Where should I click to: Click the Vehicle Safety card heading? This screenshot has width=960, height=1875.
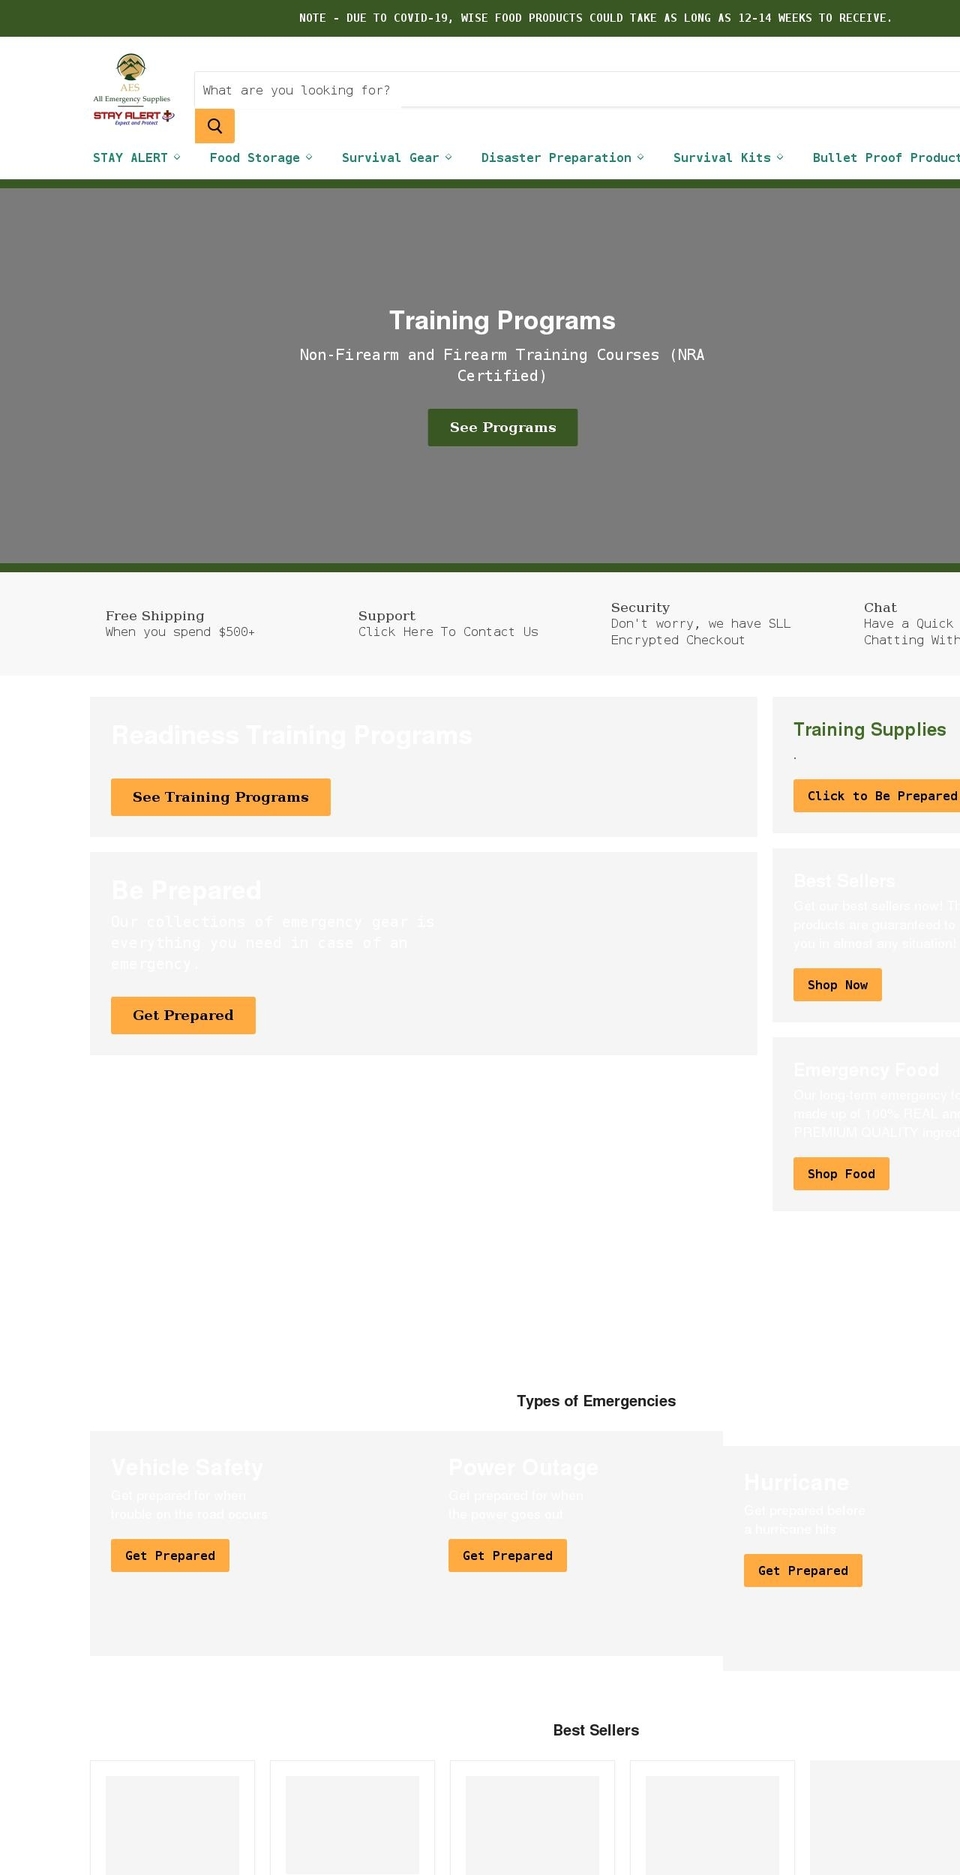tap(187, 1468)
